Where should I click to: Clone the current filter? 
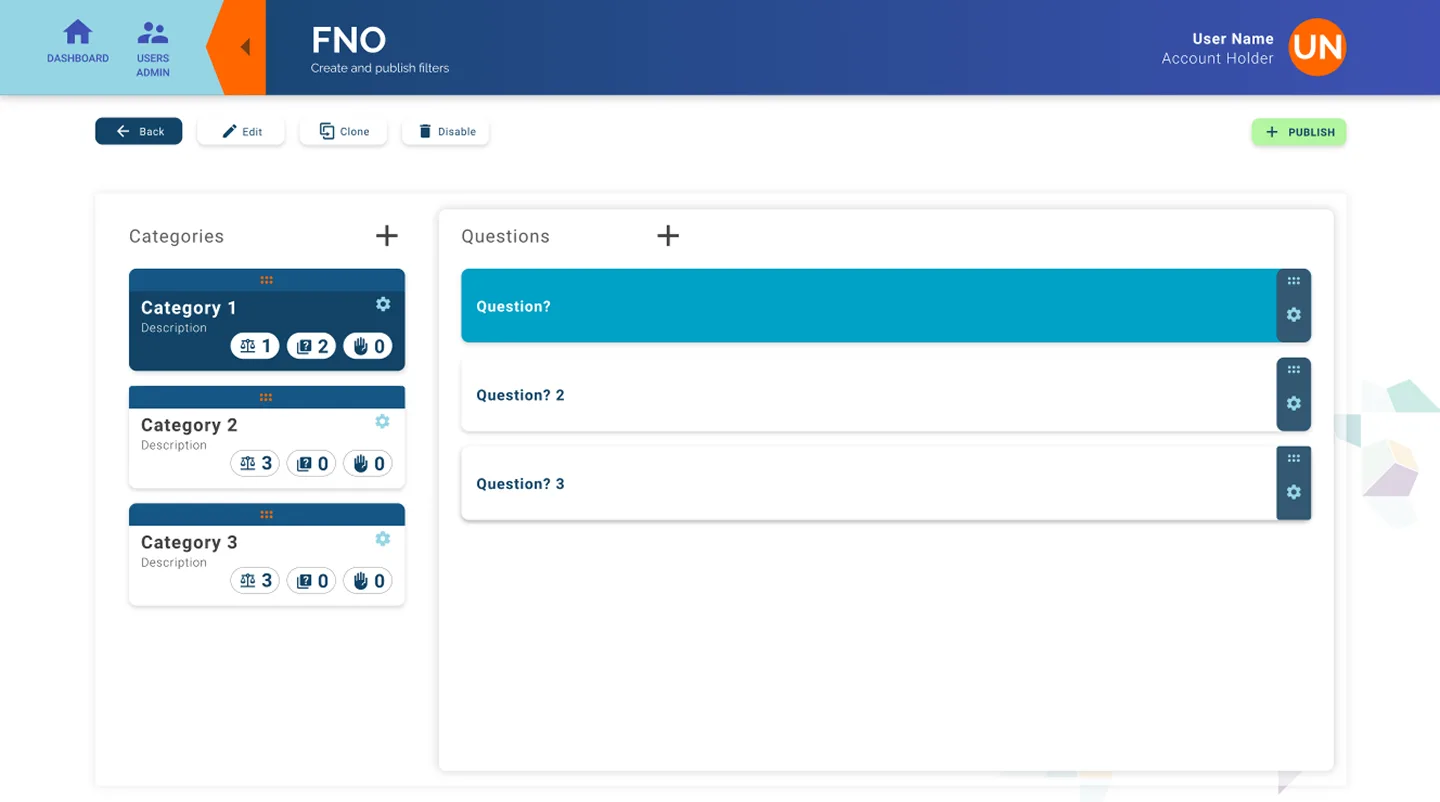(343, 131)
